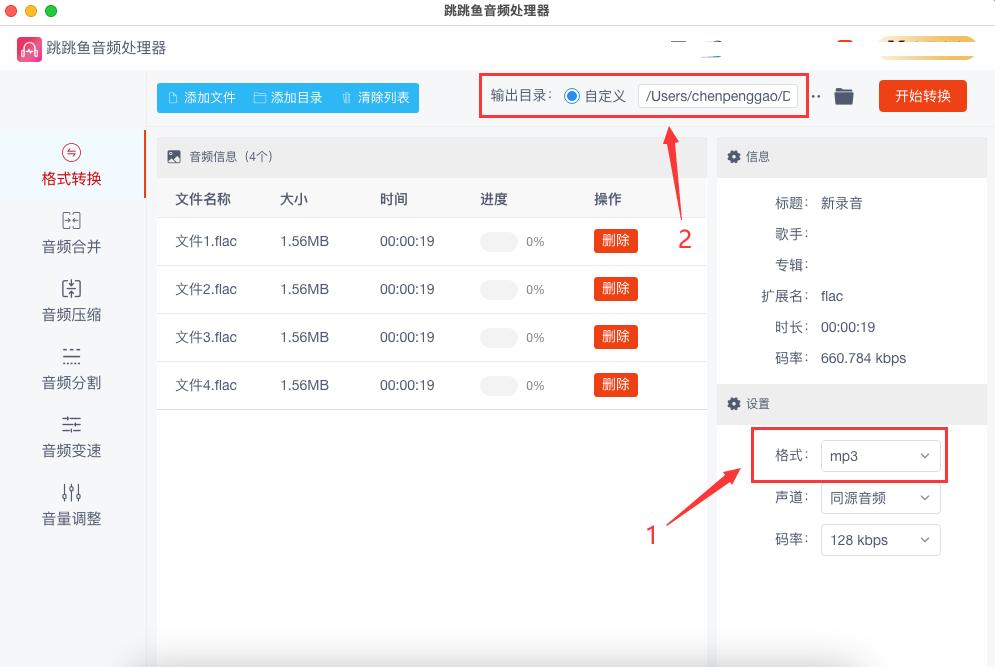Image resolution: width=995 pixels, height=667 pixels.
Task: Open the 音频合并 tool
Action: point(70,230)
